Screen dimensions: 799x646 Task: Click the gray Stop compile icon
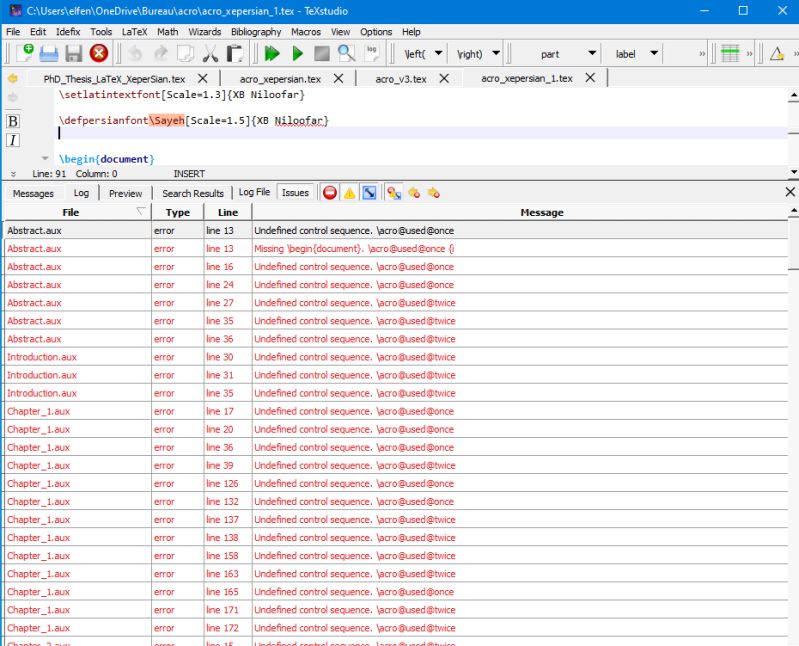click(322, 53)
